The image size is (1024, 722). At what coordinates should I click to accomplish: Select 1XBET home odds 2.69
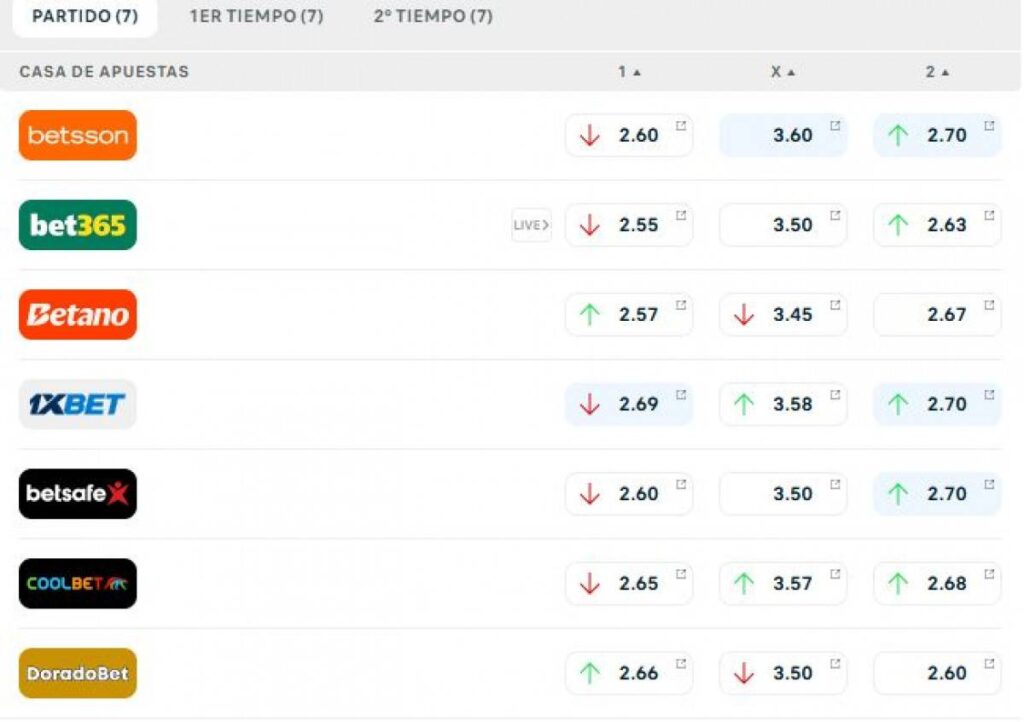click(x=628, y=404)
